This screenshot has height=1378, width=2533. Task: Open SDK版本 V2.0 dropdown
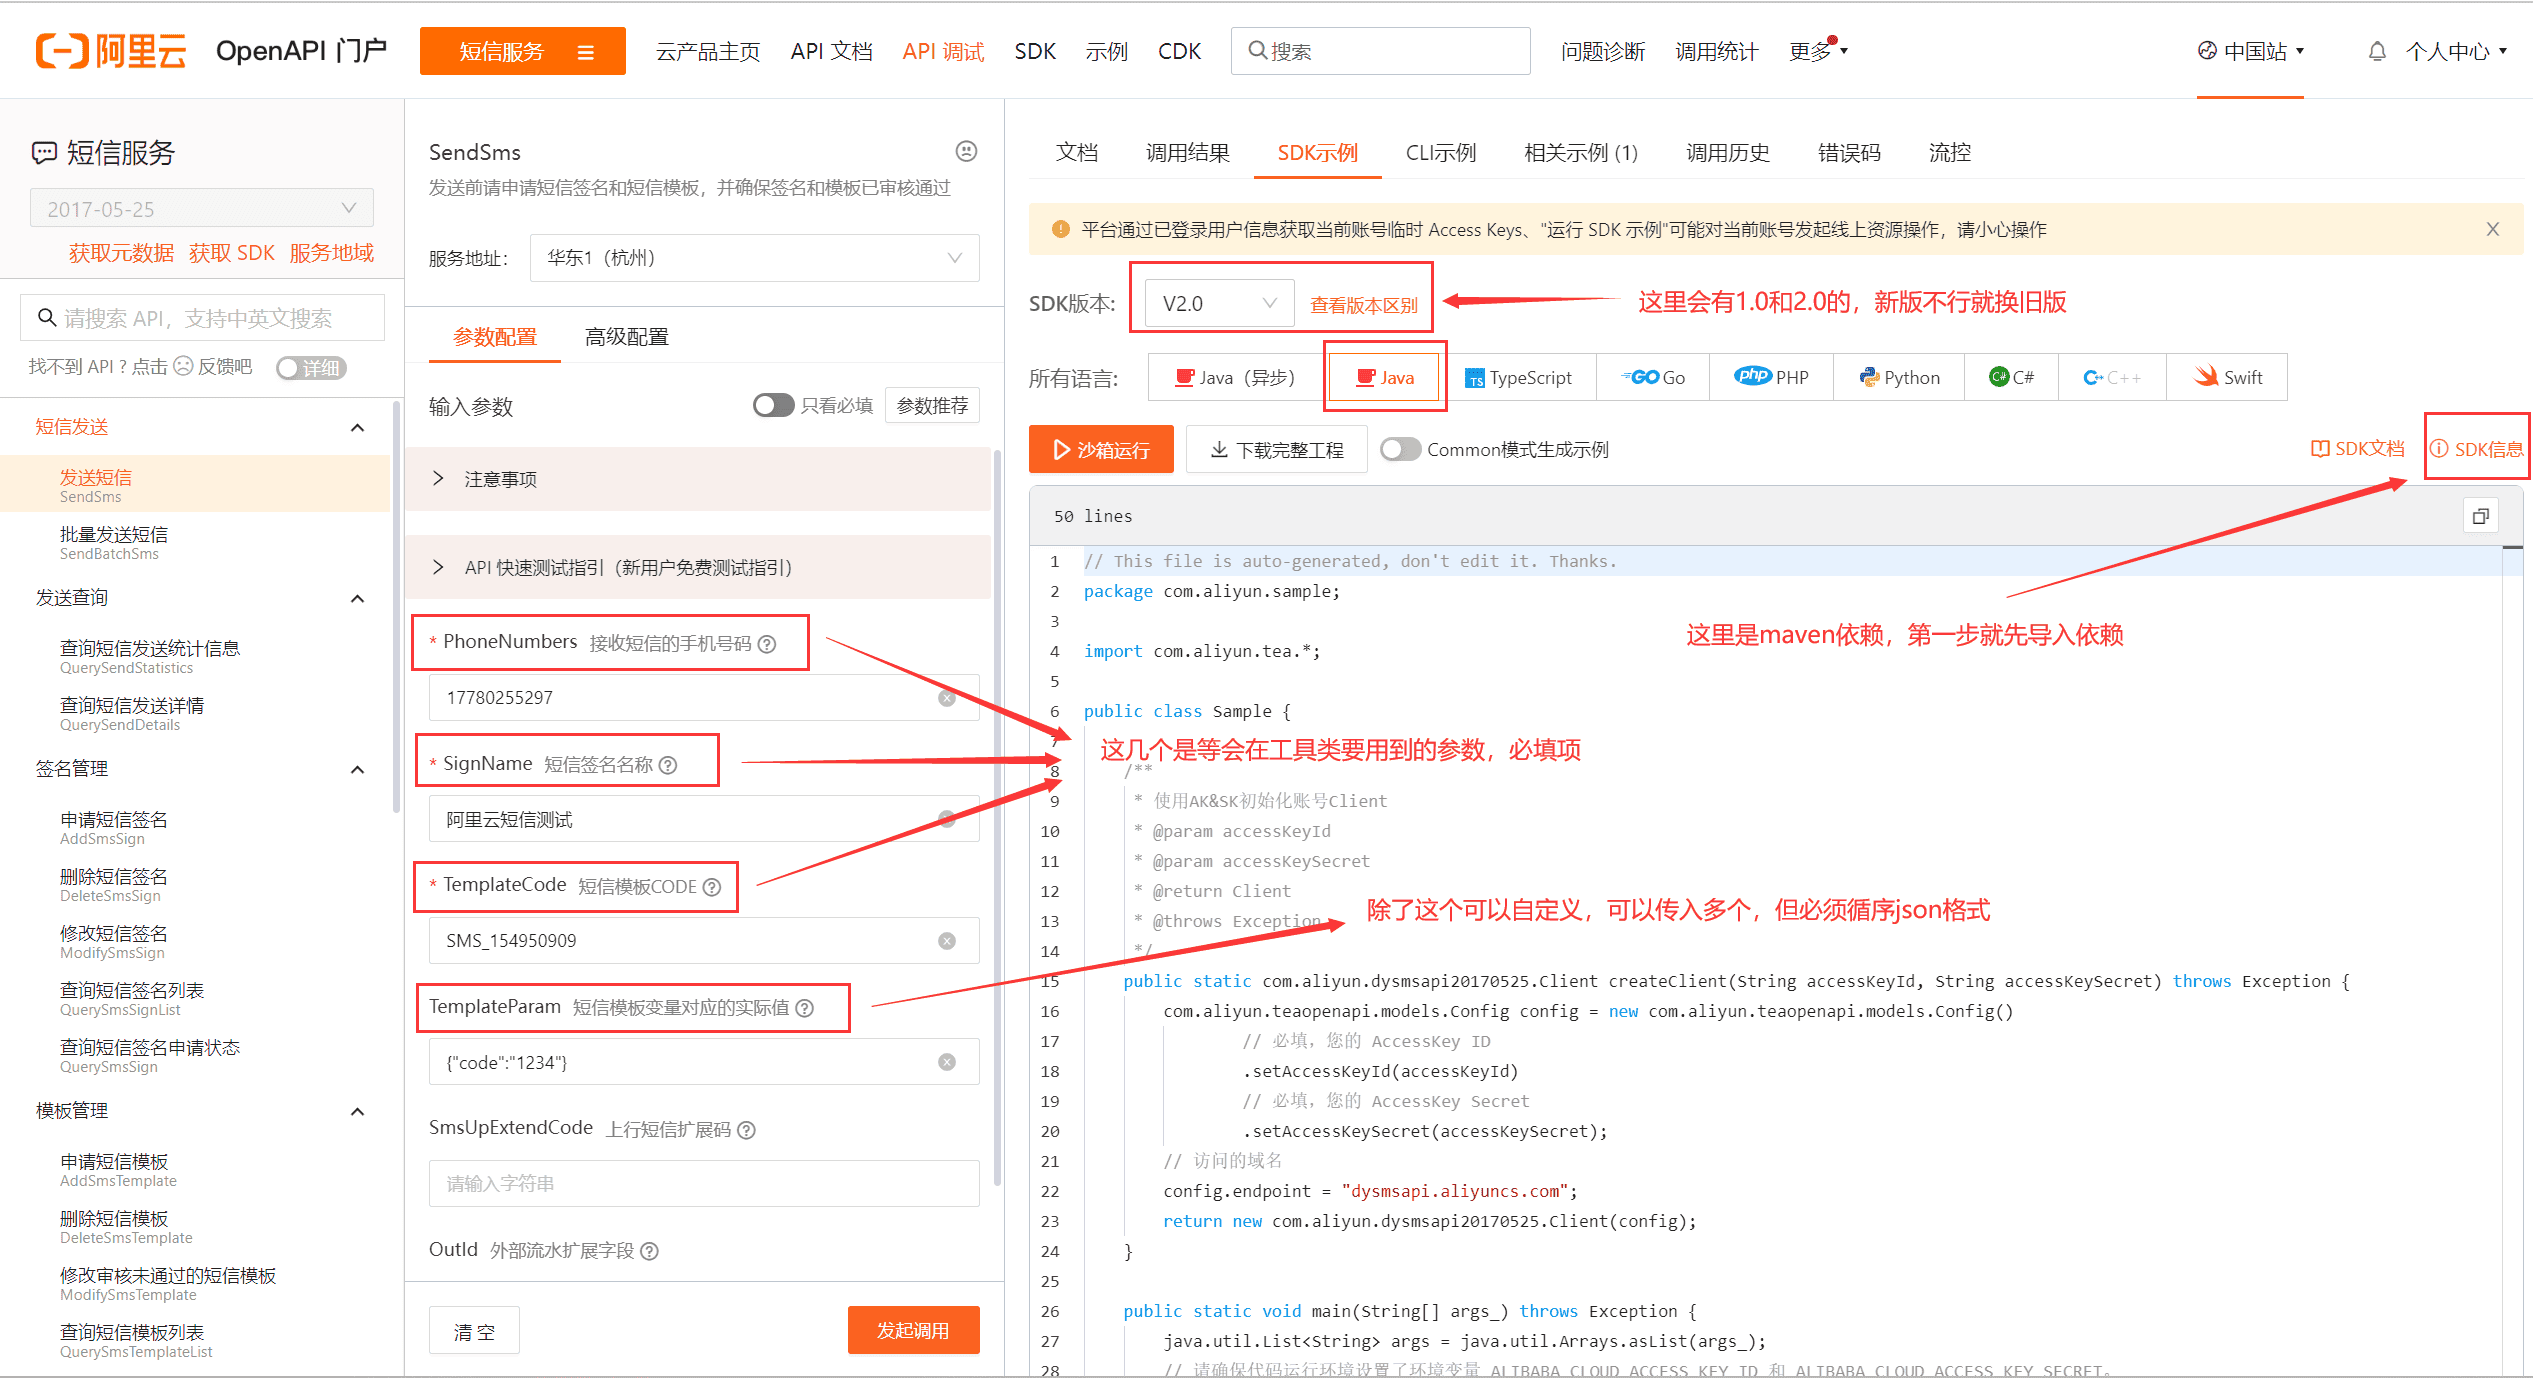click(1219, 303)
